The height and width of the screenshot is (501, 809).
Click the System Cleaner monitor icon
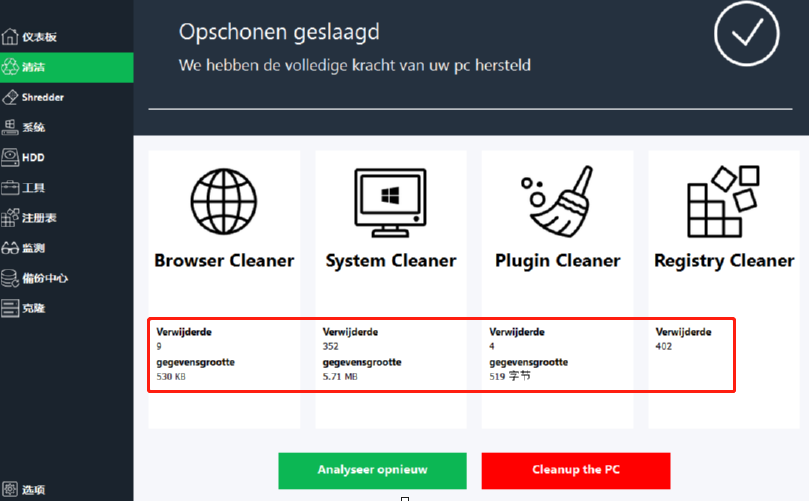pos(390,201)
